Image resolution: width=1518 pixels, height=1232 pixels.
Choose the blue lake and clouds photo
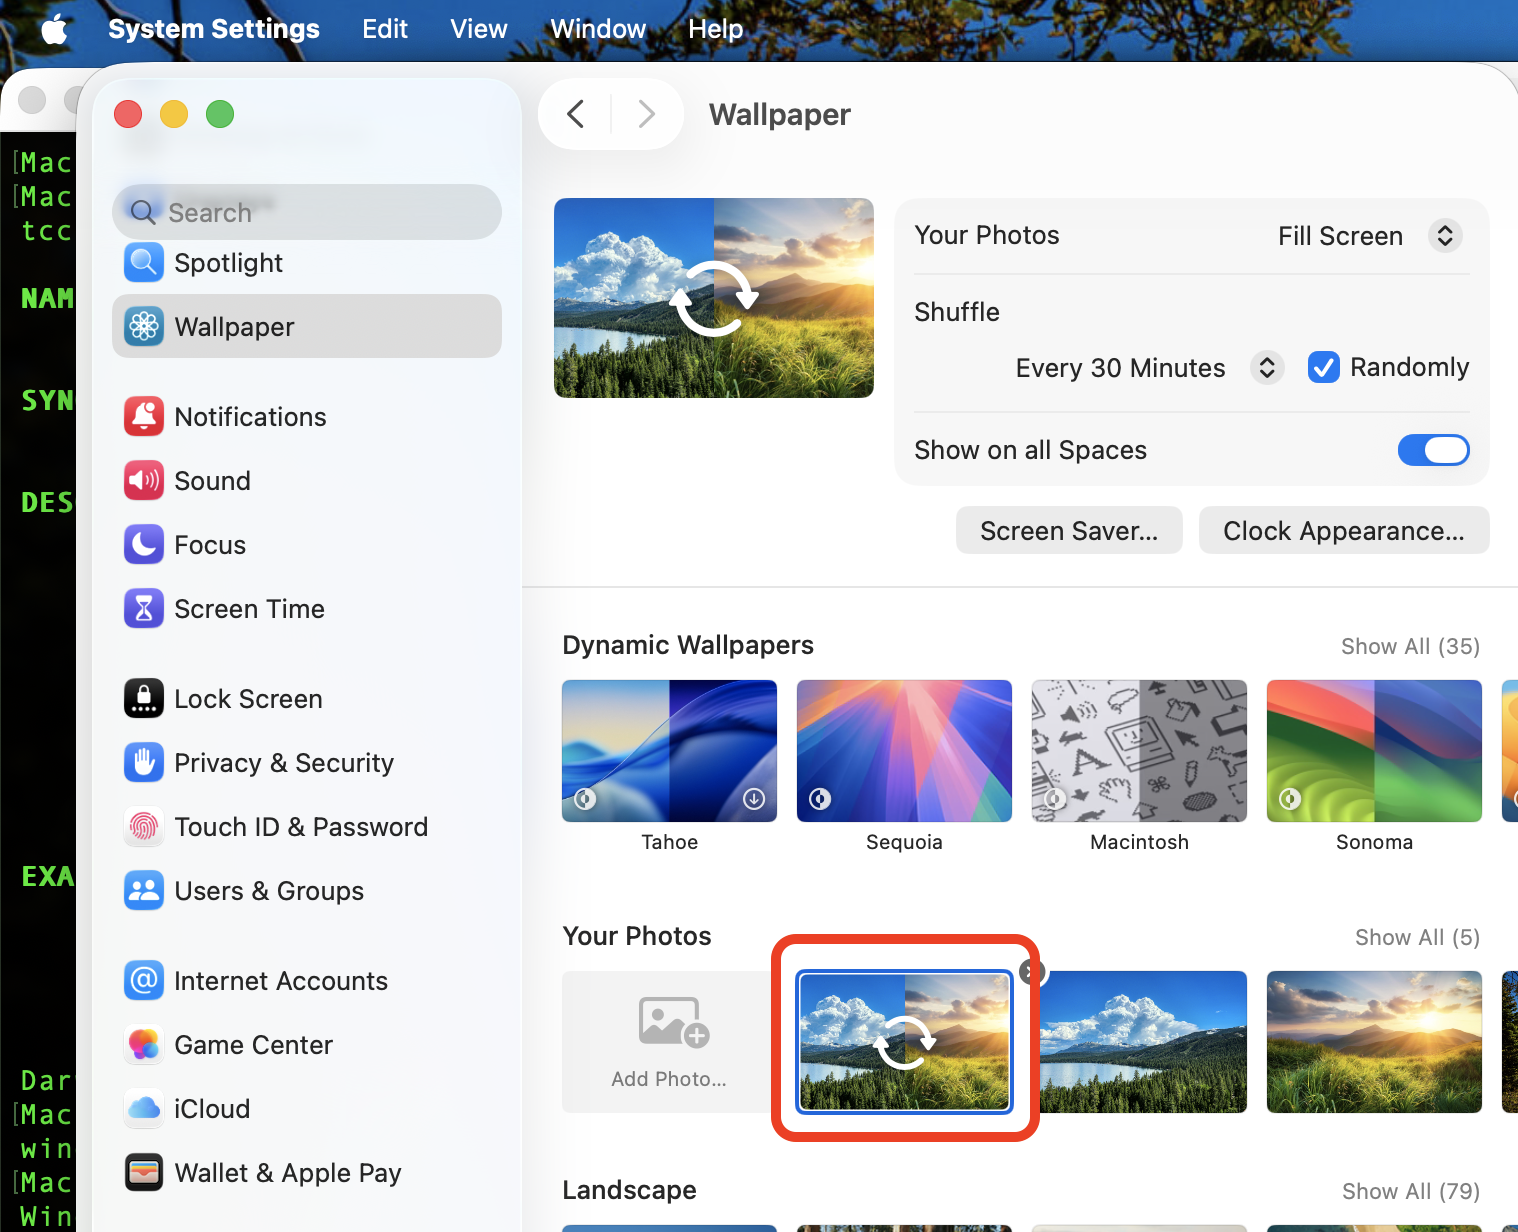click(x=1143, y=1042)
